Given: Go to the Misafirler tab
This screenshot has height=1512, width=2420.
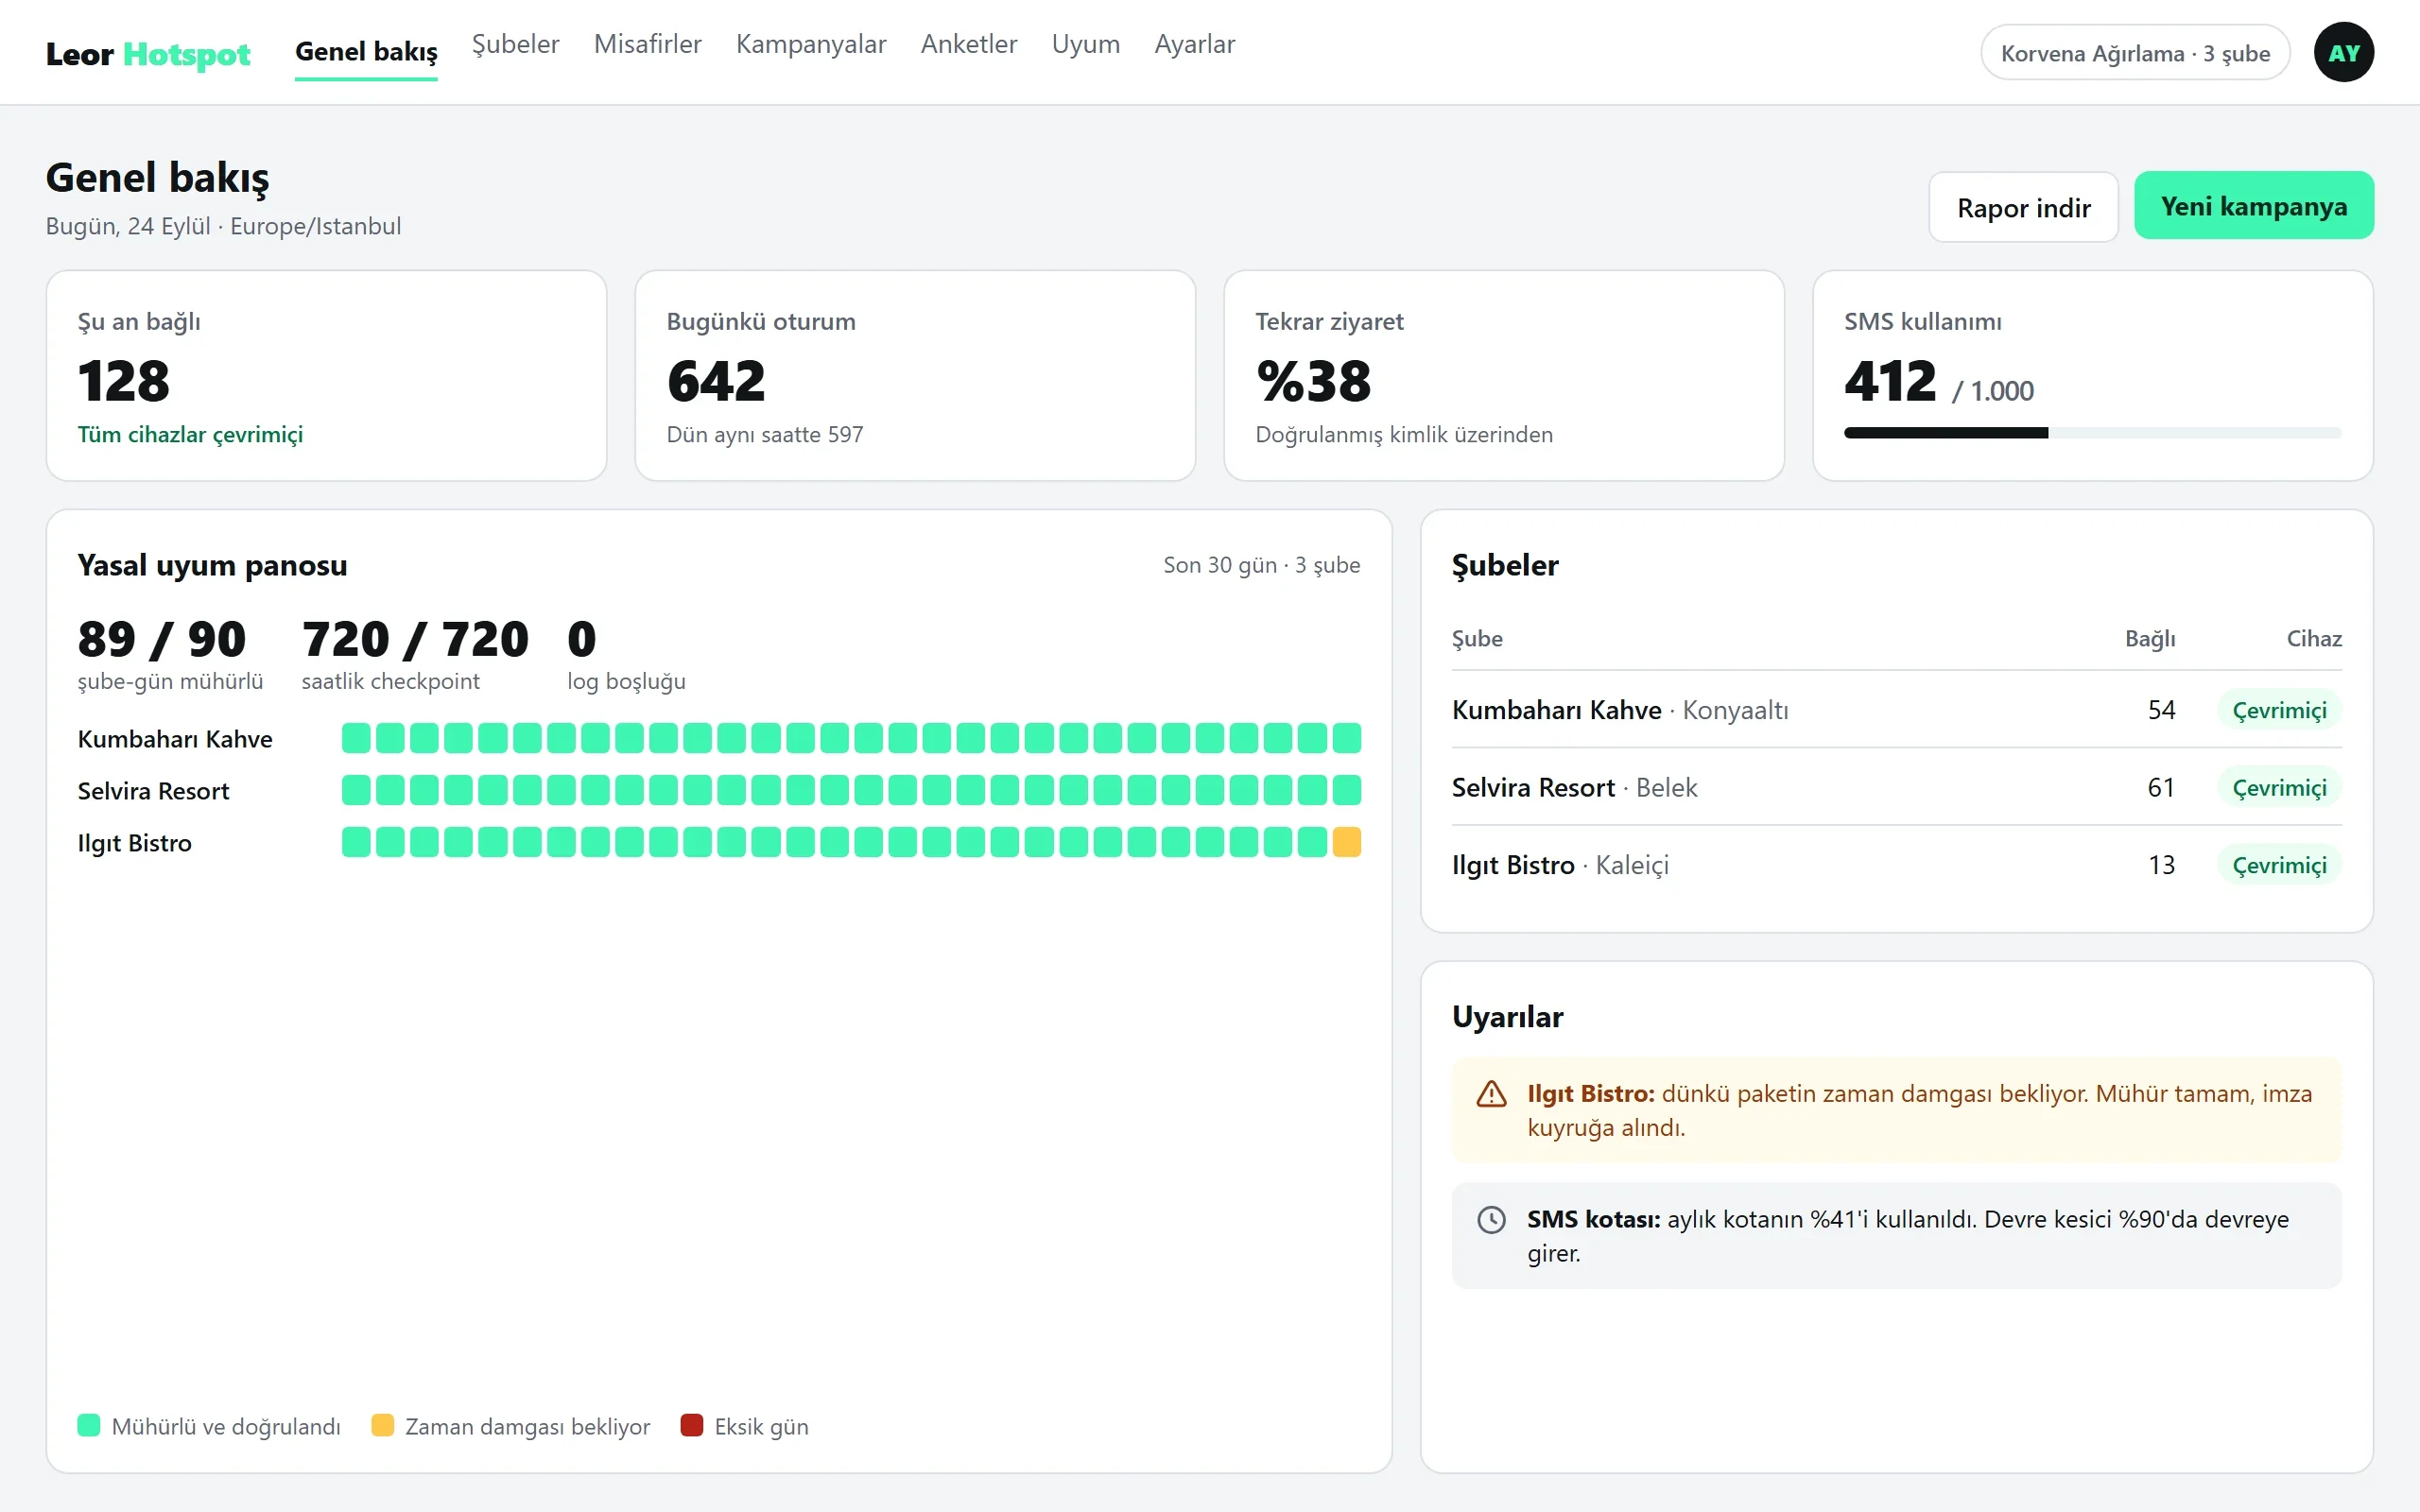Looking at the screenshot, I should (648, 45).
